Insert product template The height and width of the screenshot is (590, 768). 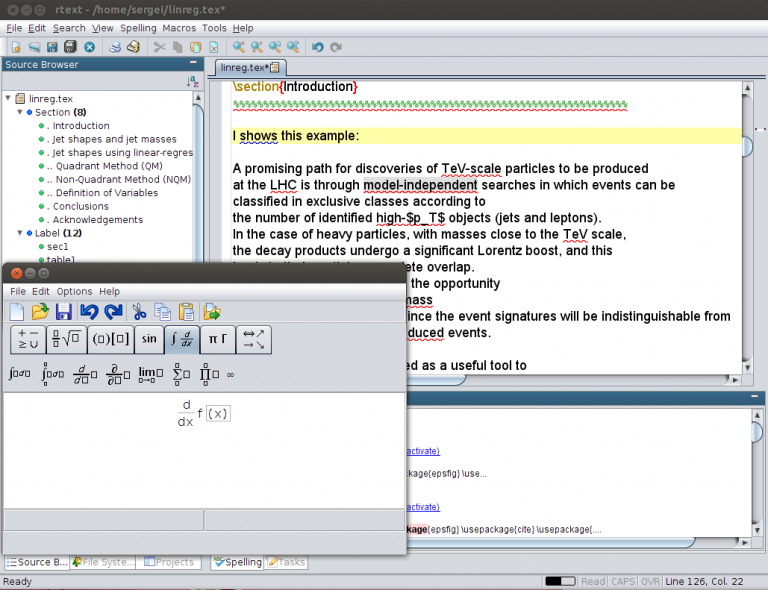(x=209, y=374)
